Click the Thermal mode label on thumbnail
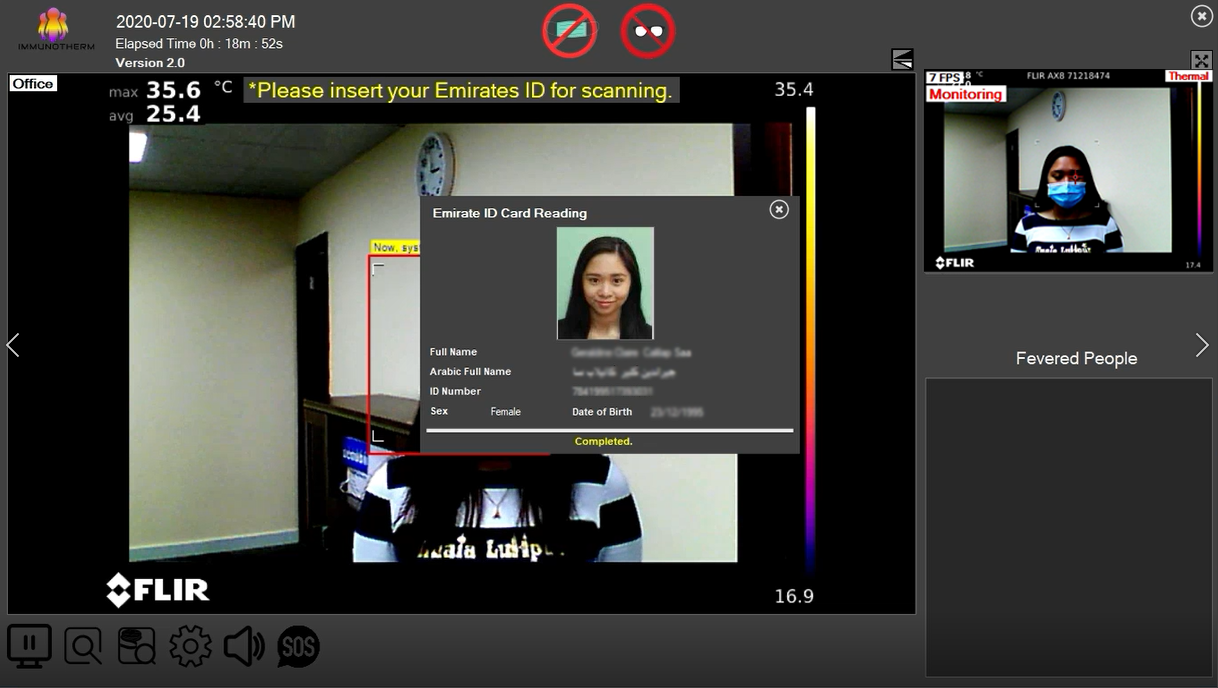The width and height of the screenshot is (1218, 688). tap(1188, 76)
